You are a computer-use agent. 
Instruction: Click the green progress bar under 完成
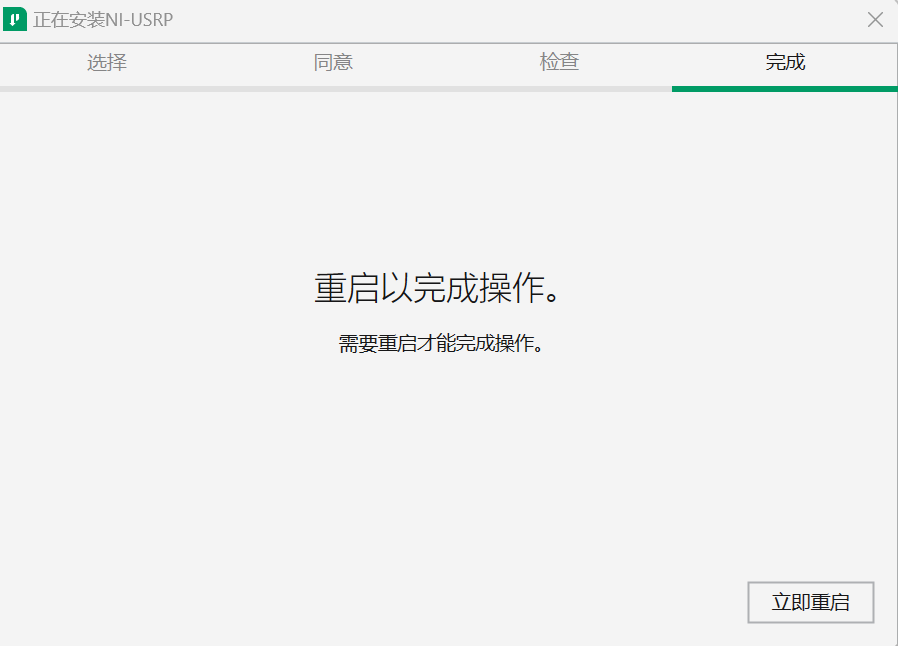(784, 87)
